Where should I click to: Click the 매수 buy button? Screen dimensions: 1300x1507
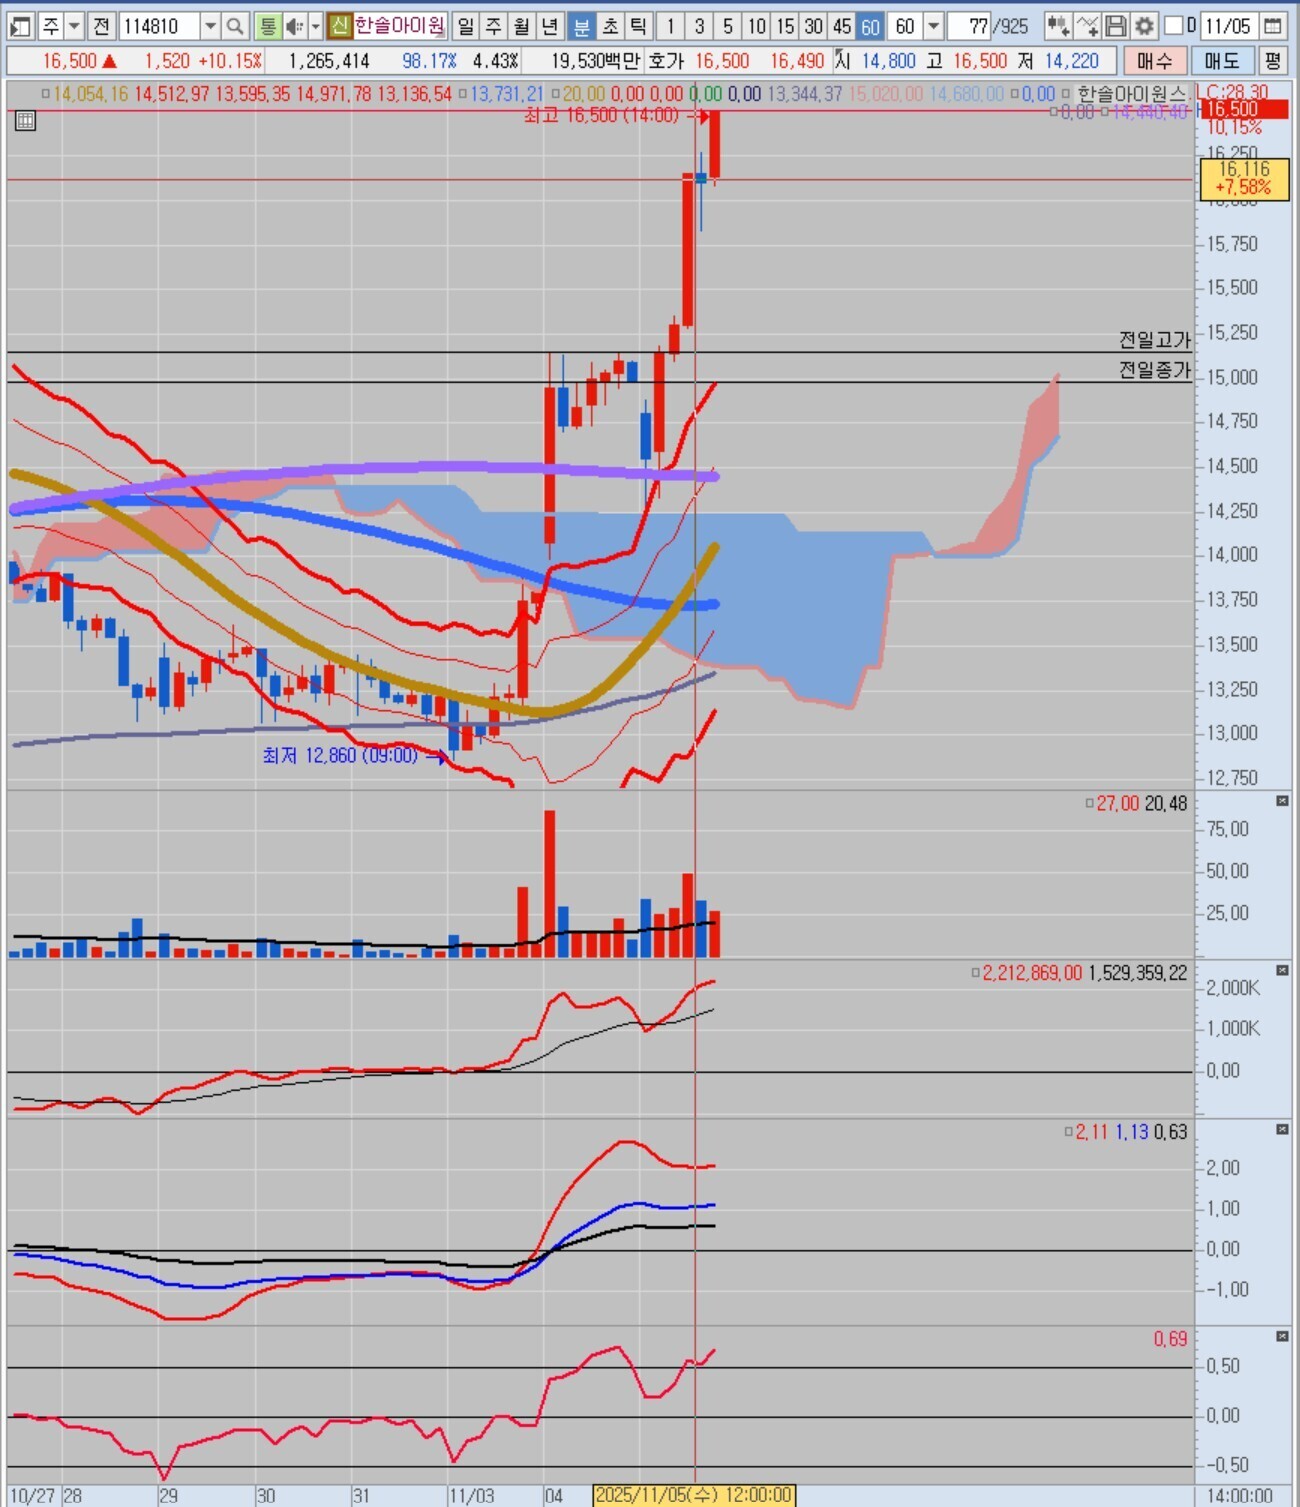pyautogui.click(x=1155, y=61)
